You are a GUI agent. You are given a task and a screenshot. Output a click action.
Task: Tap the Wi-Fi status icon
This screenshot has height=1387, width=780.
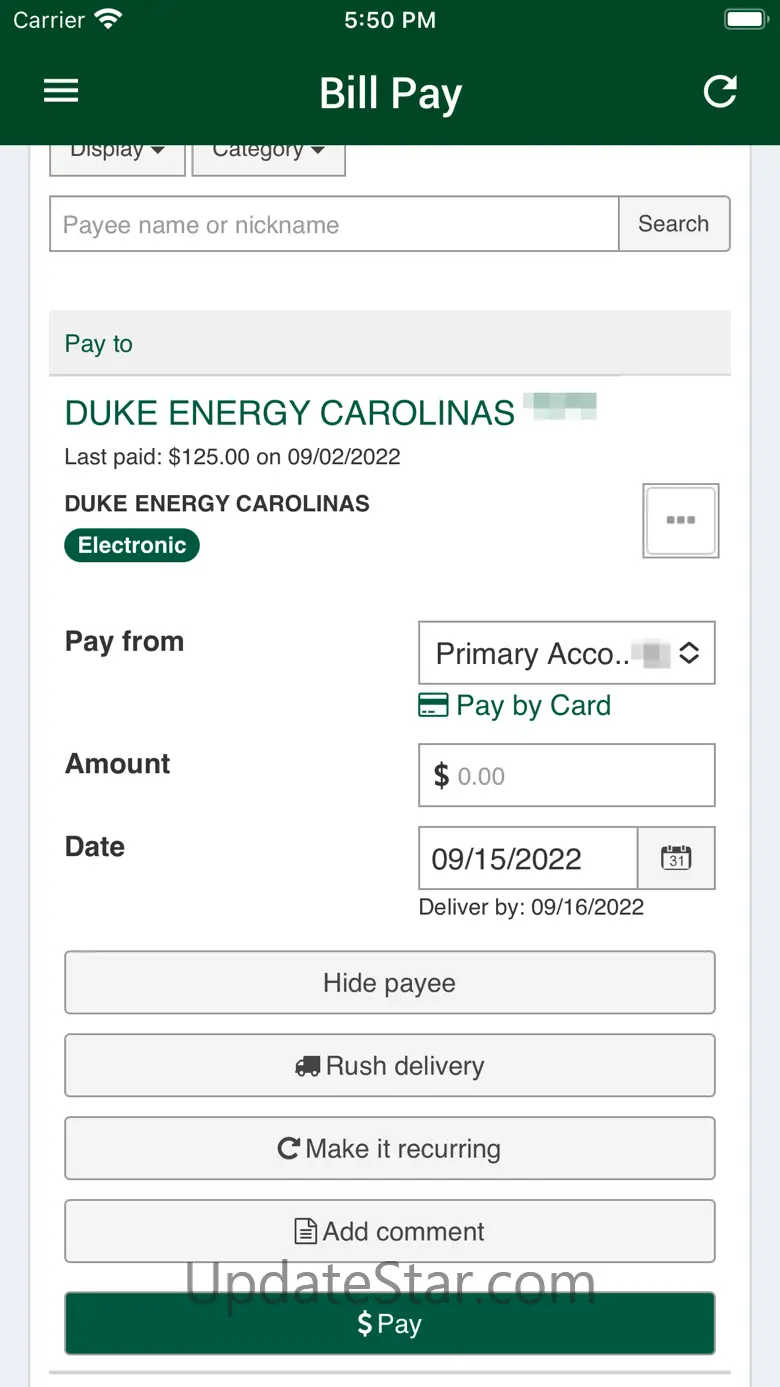coord(107,19)
